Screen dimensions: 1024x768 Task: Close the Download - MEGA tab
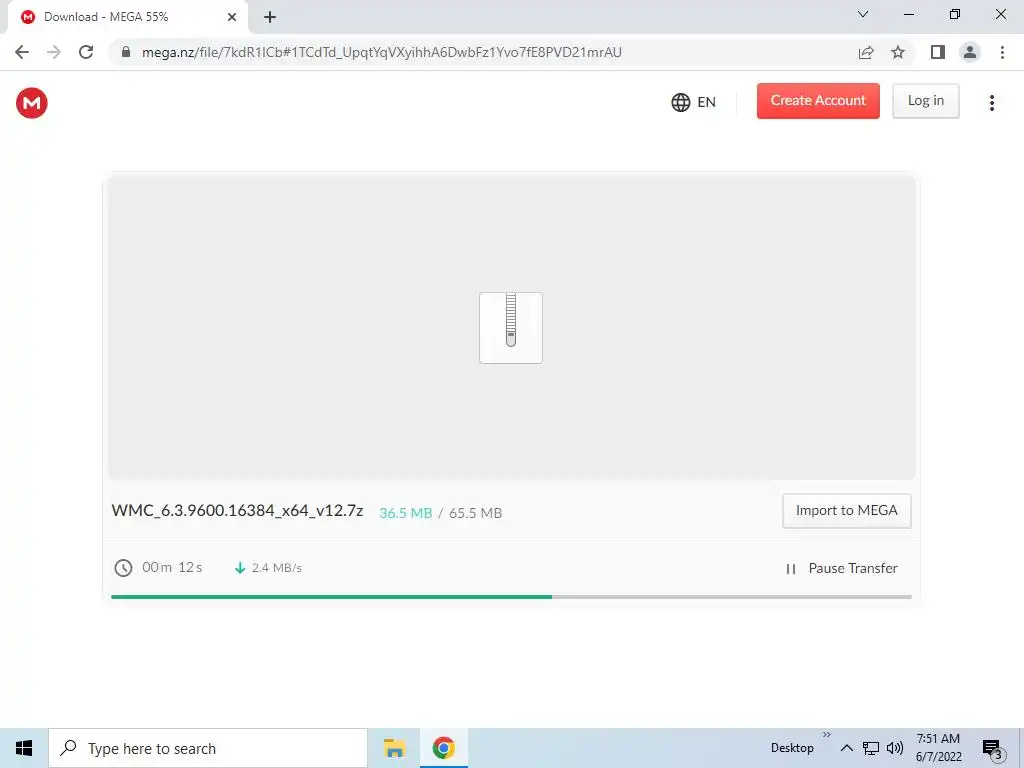click(x=232, y=17)
